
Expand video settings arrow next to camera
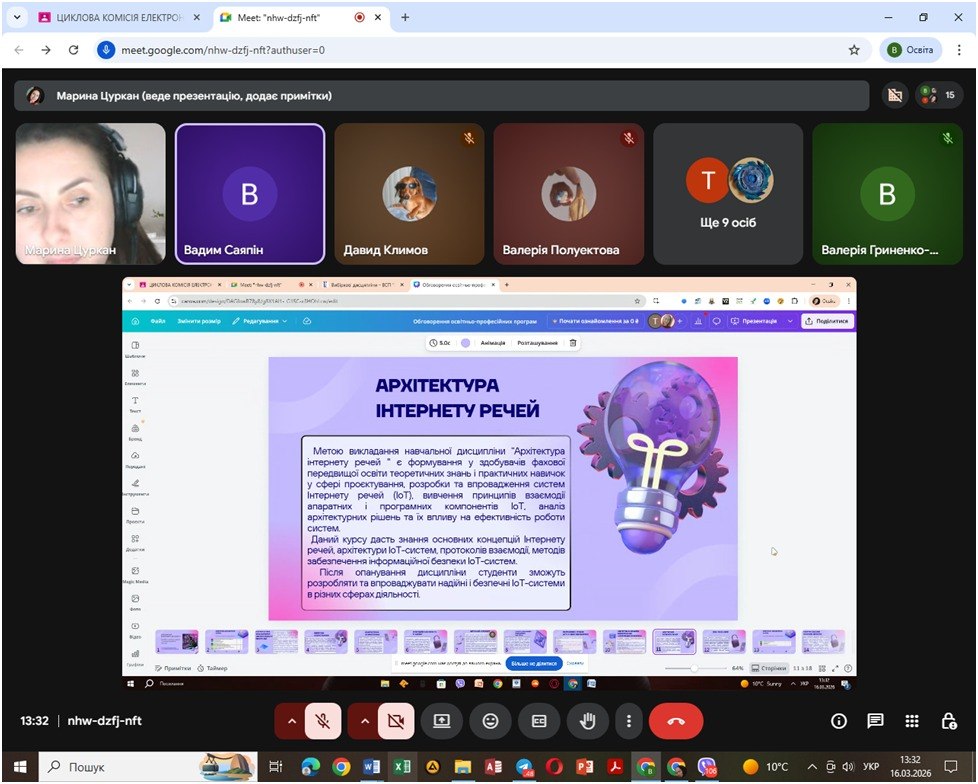tap(364, 721)
